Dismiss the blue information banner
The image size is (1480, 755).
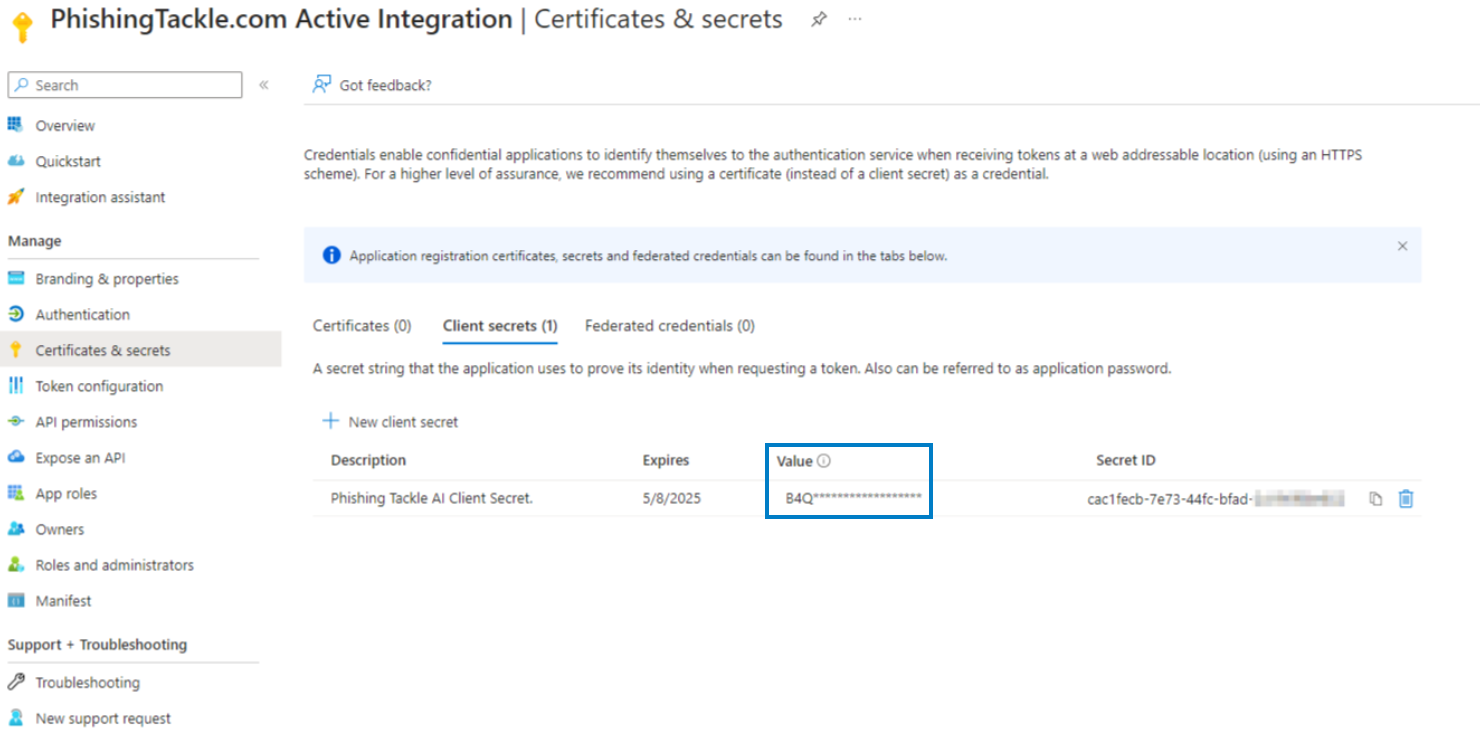click(x=1402, y=246)
